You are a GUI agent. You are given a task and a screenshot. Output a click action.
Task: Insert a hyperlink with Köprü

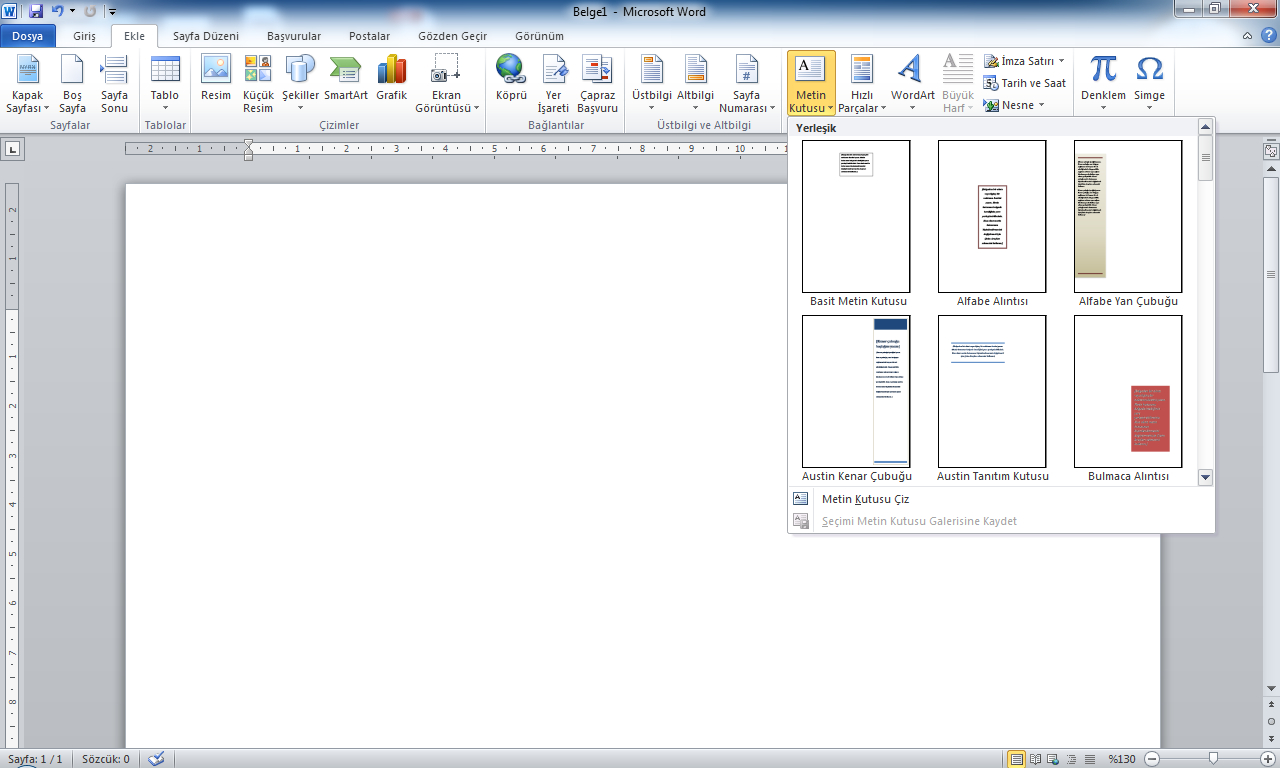pos(511,84)
